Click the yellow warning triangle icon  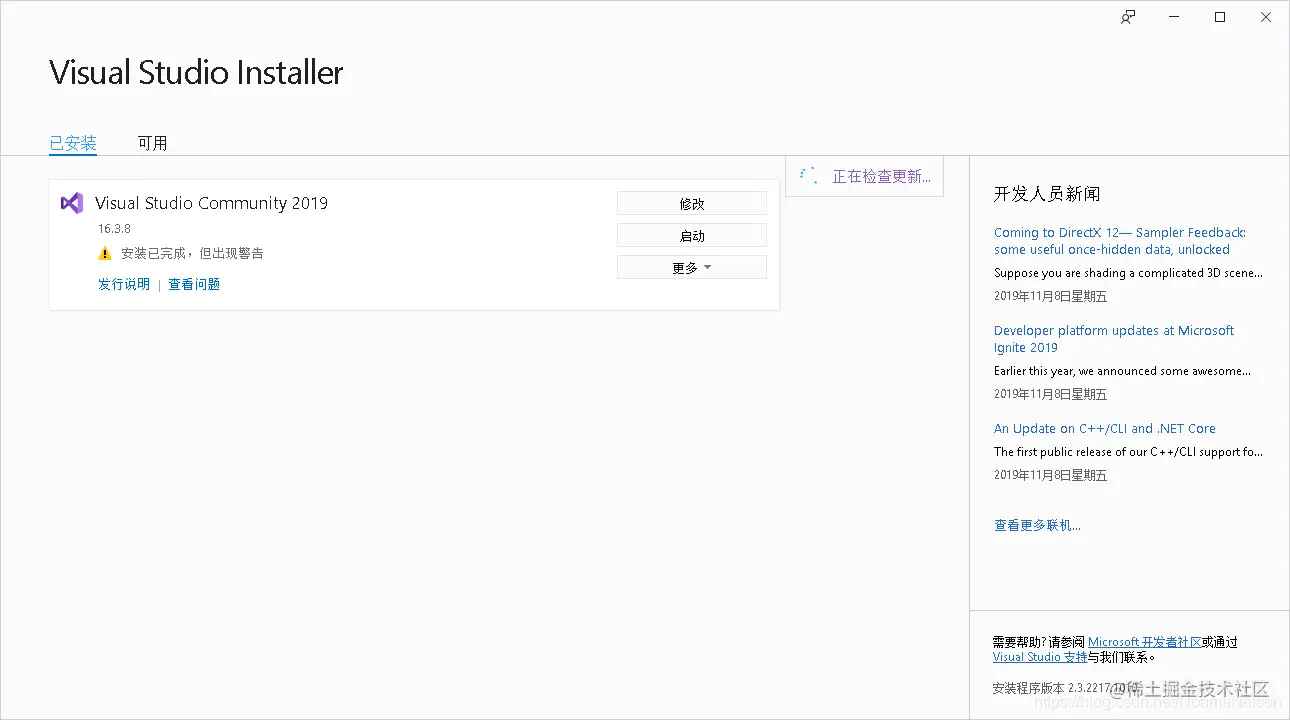[104, 253]
